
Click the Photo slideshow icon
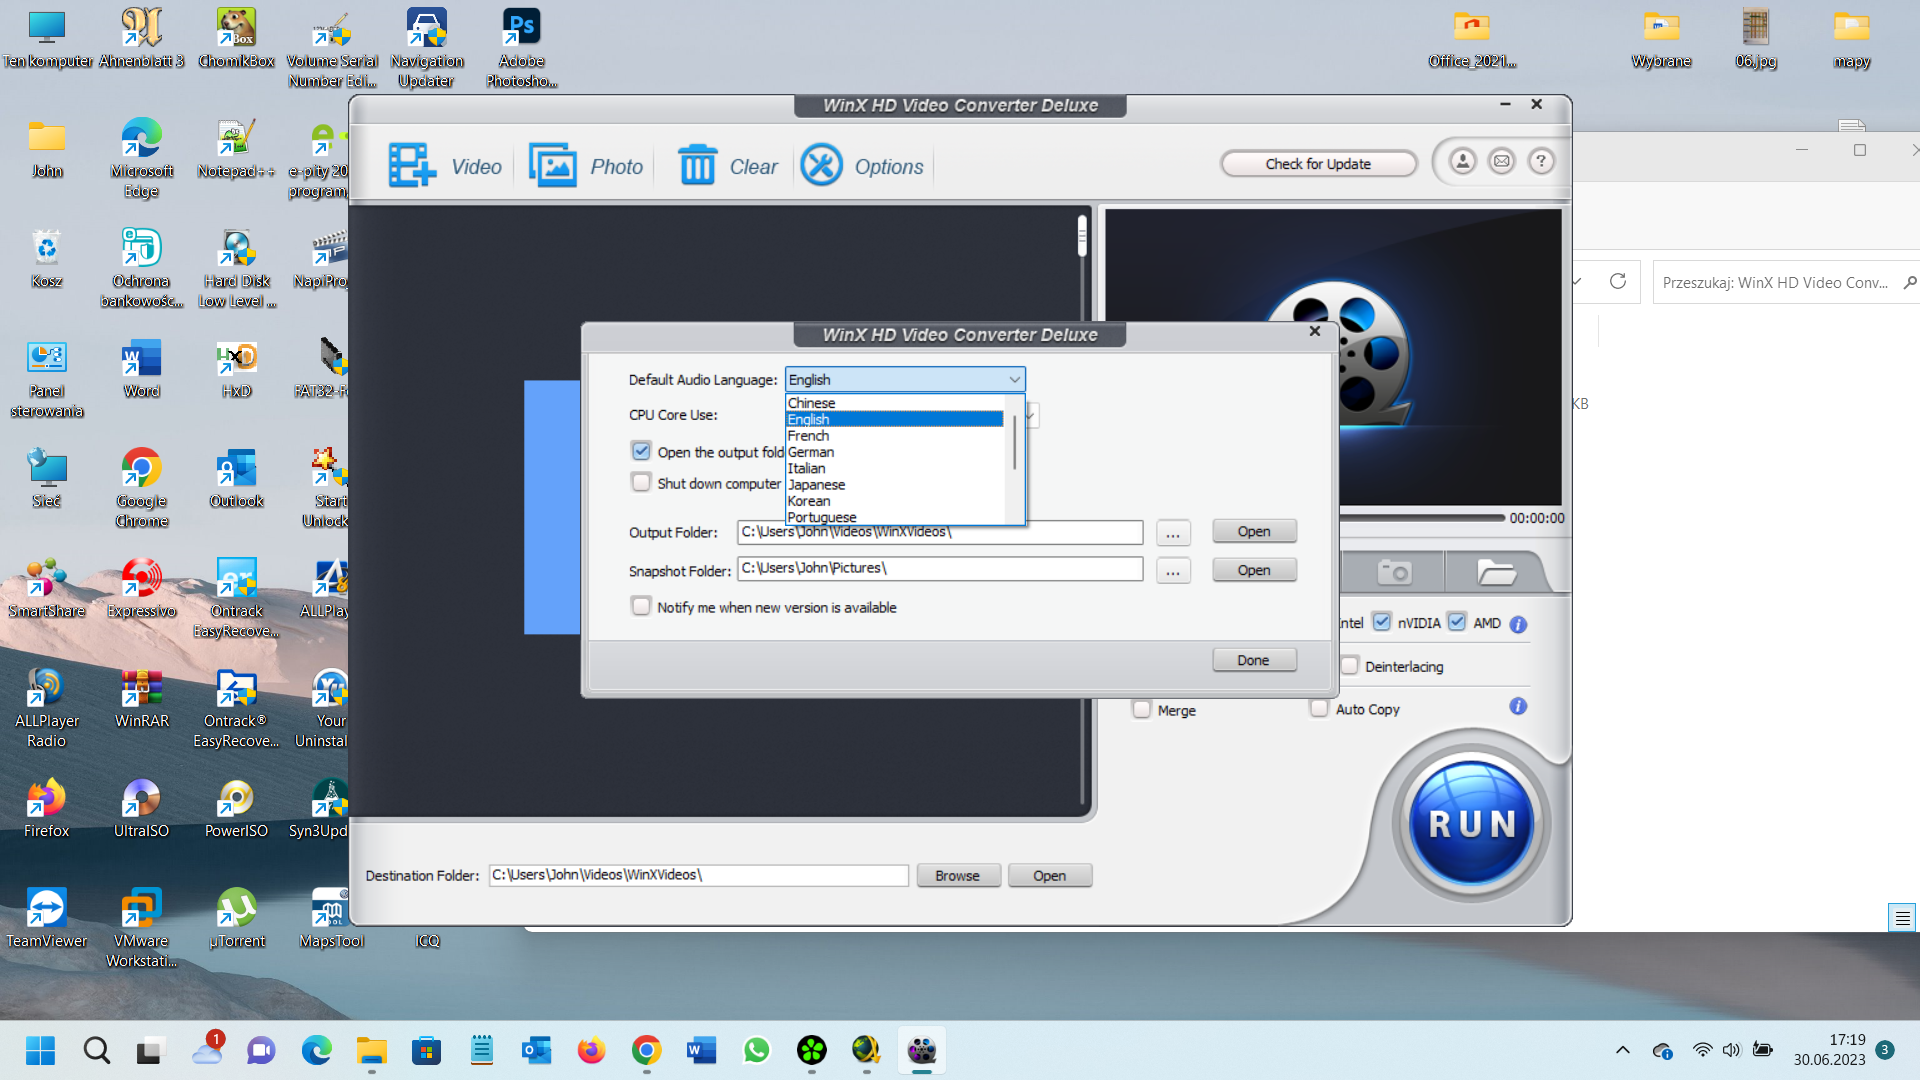(x=552, y=166)
